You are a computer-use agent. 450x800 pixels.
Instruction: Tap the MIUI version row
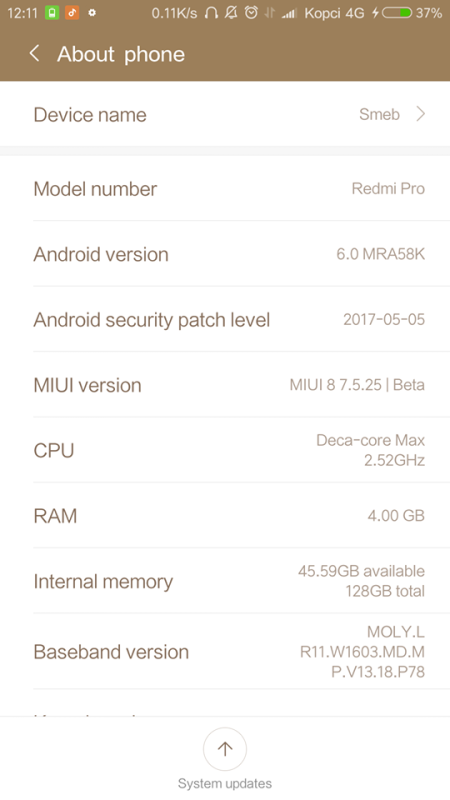(225, 385)
